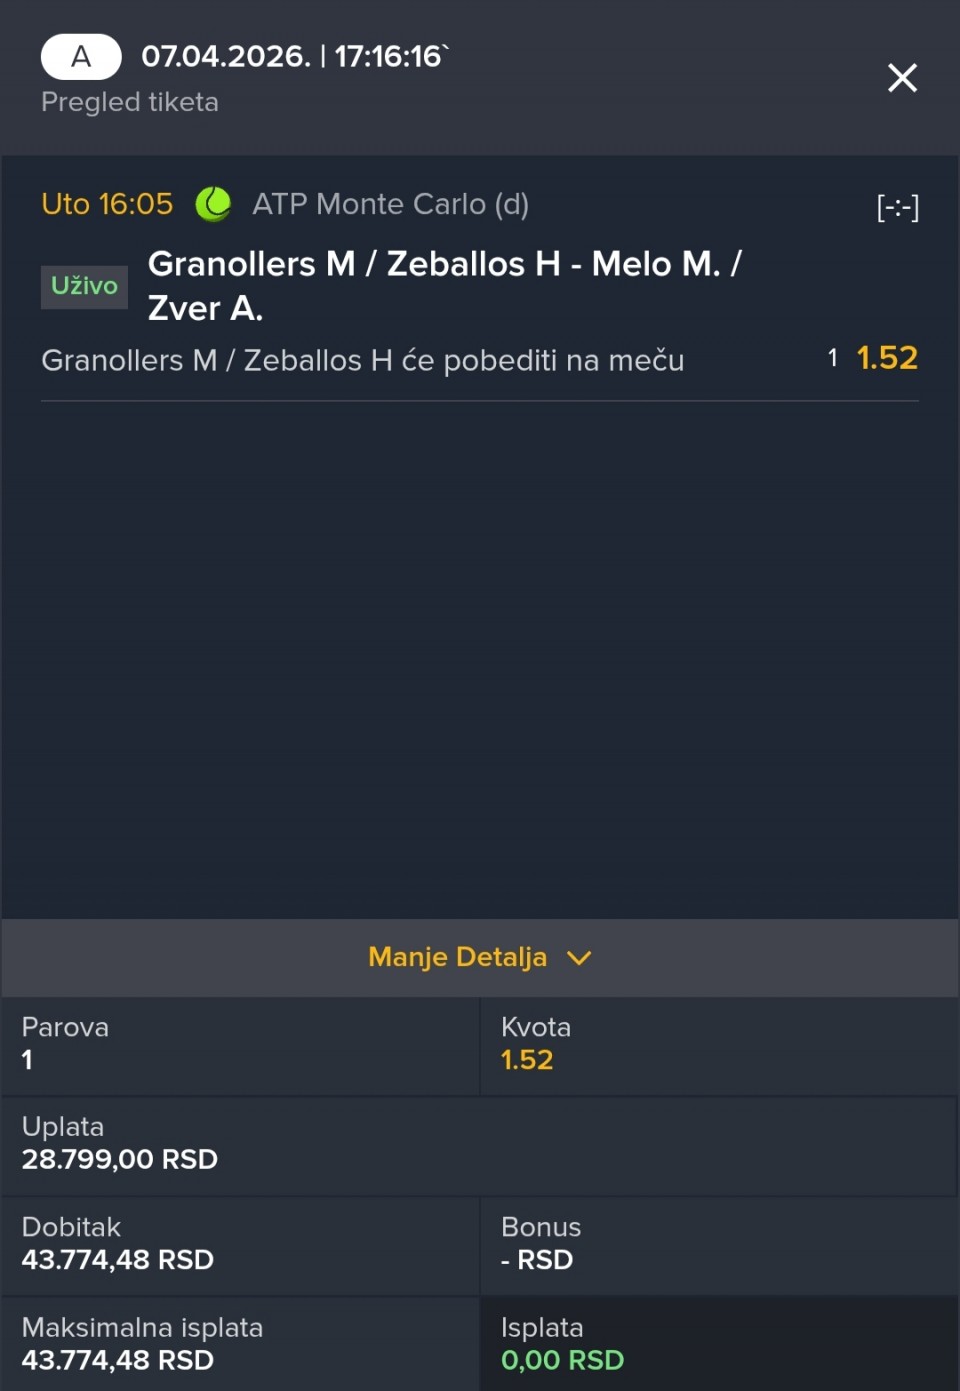
Task: Tap the ticket timestamp 07.04.2026. 17:16:16
Action: 292,56
